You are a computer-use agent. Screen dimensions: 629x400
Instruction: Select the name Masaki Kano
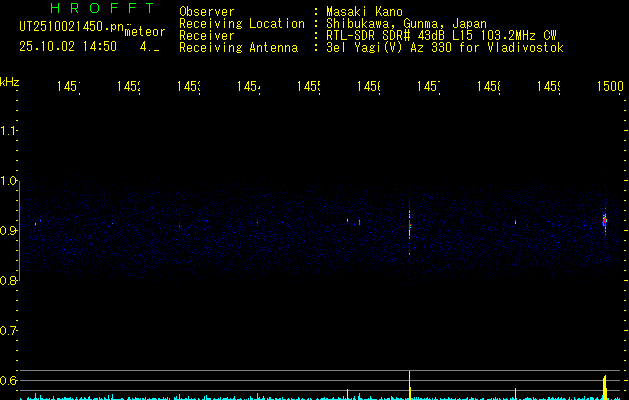(364, 12)
